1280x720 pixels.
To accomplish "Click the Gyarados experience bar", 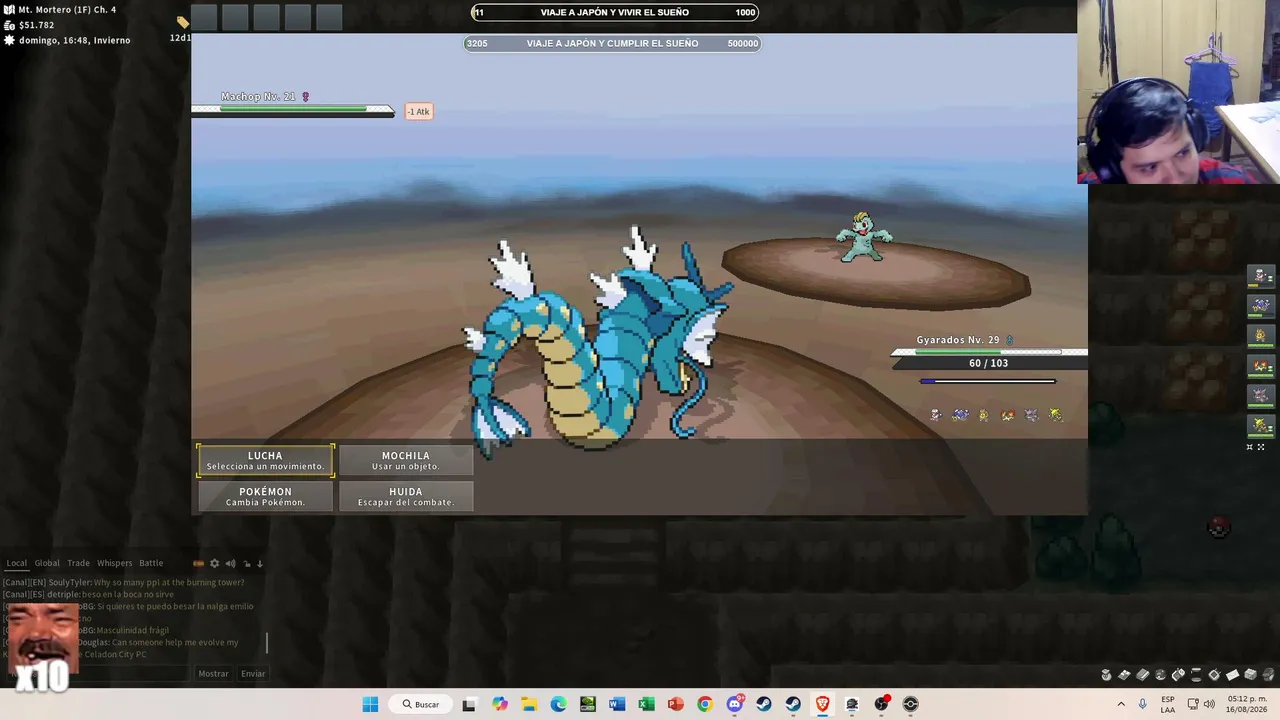I will click(988, 381).
